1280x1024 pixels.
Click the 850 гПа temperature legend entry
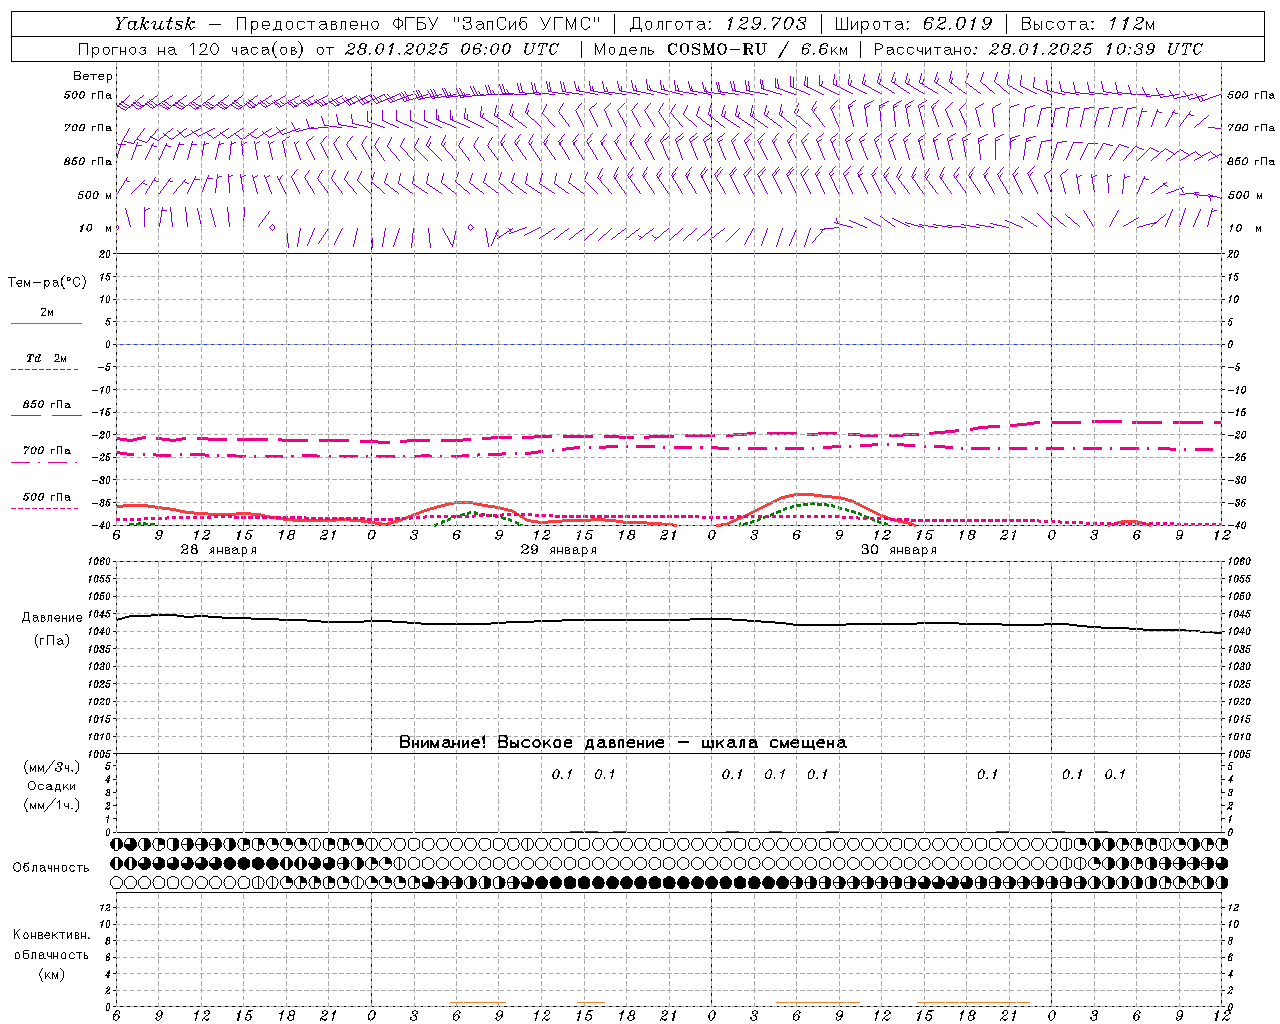click(x=47, y=405)
